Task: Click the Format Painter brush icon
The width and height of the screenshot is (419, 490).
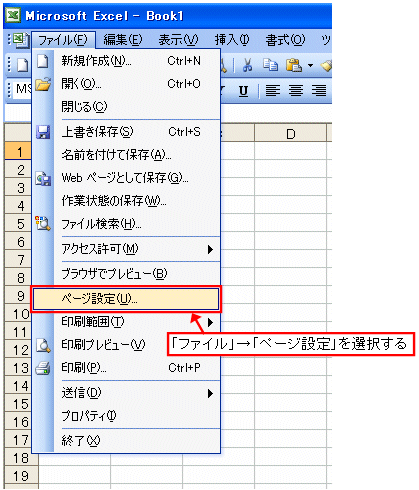Action: click(326, 65)
